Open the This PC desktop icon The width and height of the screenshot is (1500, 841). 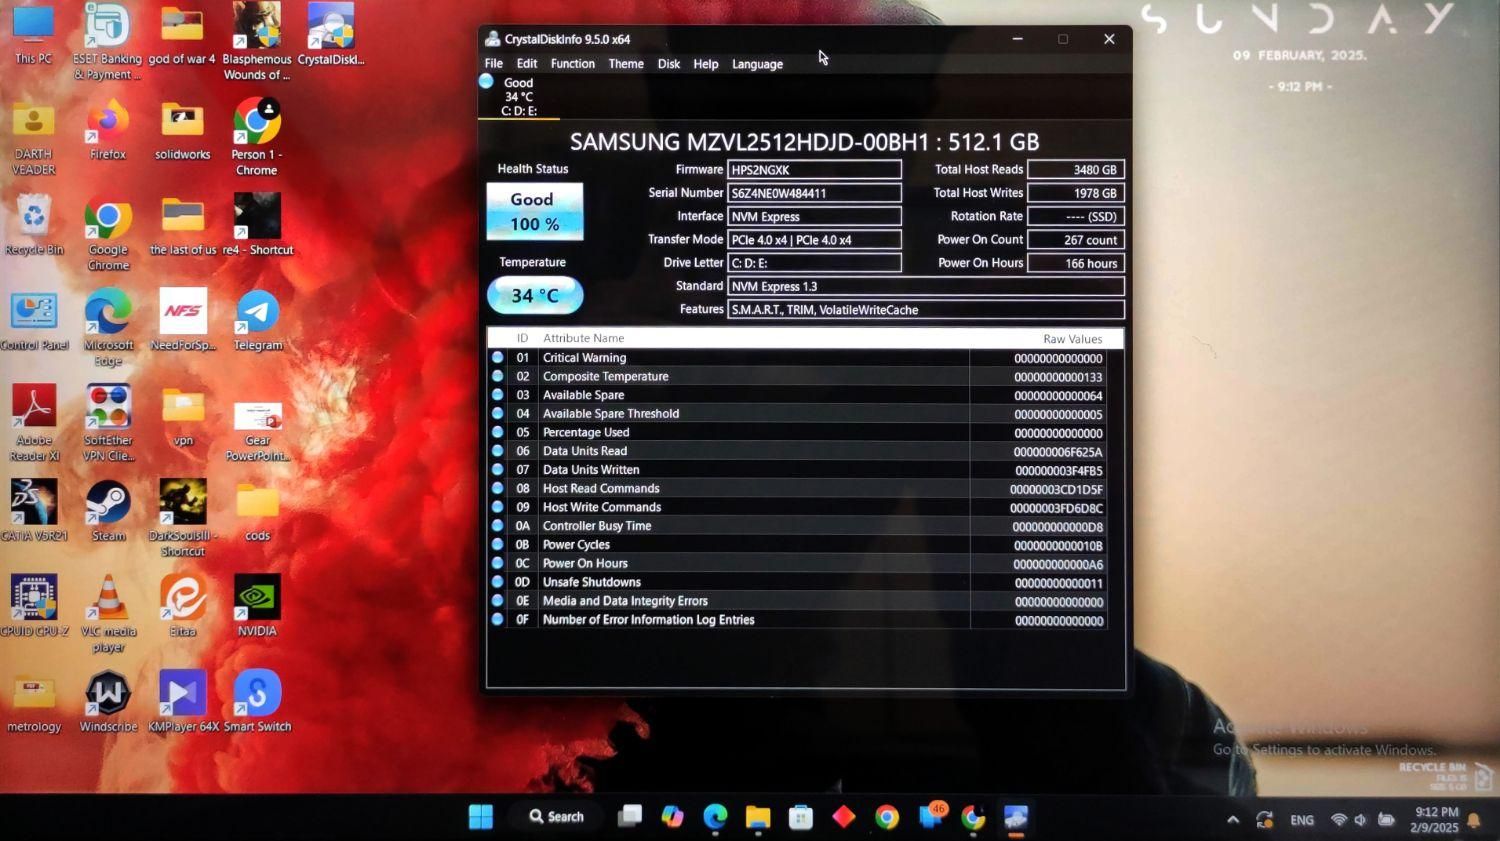tap(33, 35)
